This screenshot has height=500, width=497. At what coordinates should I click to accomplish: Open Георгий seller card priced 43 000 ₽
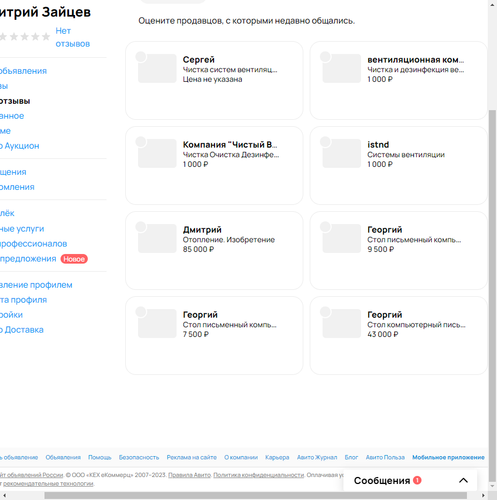click(399, 336)
